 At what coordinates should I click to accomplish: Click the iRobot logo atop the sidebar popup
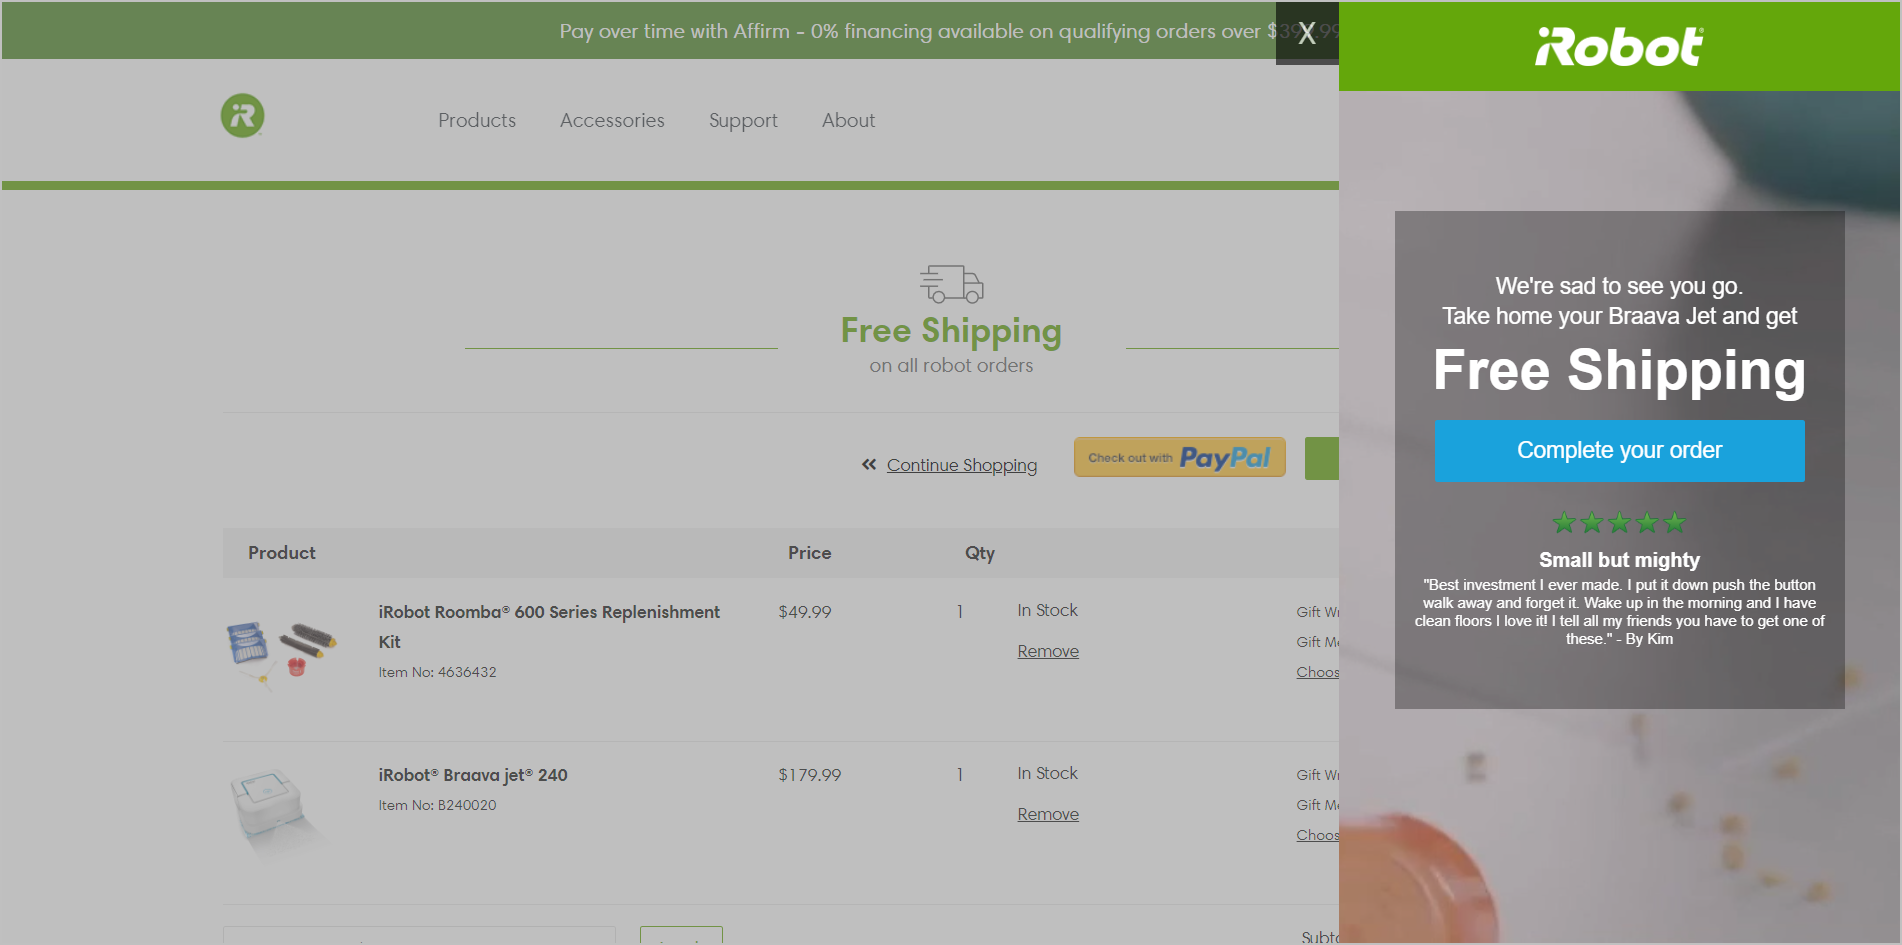point(1617,44)
